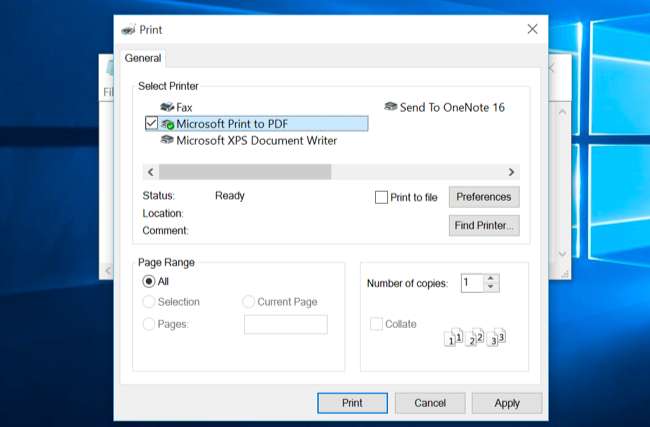The width and height of the screenshot is (650, 427).
Task: Click the collate pages illustration
Action: pyautogui.click(x=475, y=337)
